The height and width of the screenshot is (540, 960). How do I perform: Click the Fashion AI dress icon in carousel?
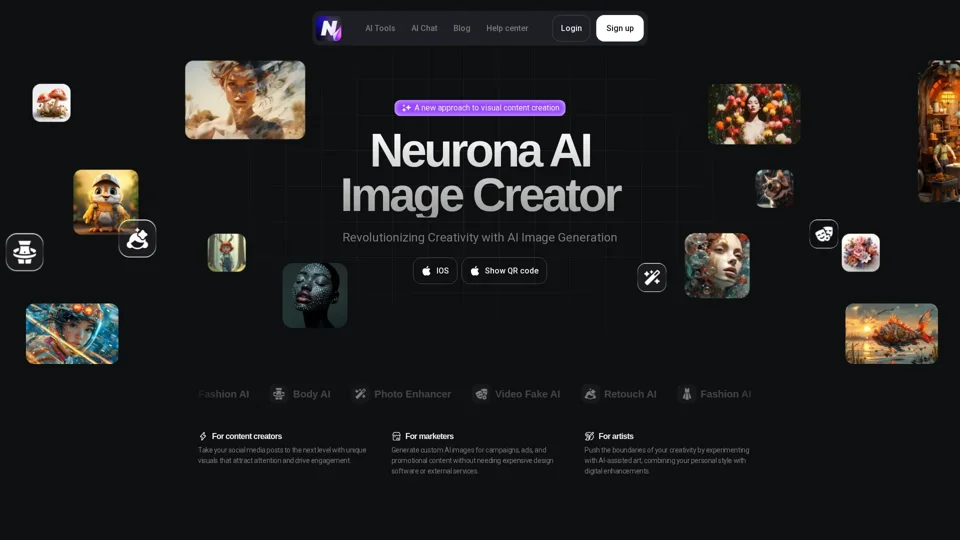coord(686,394)
